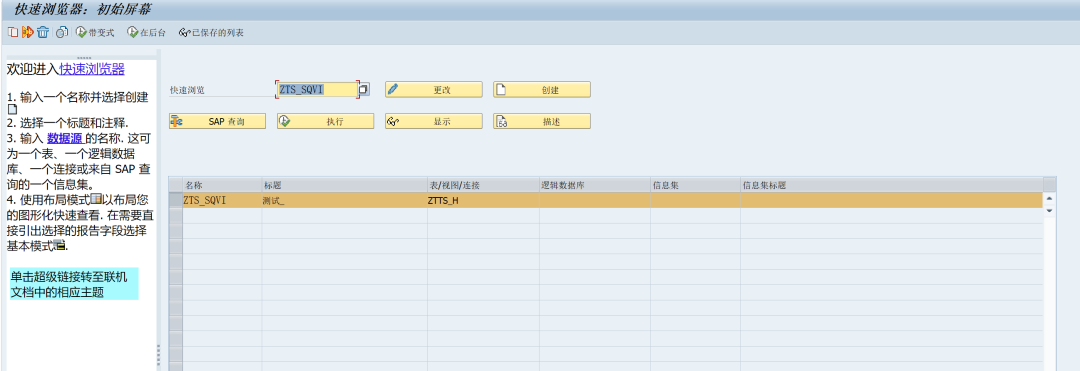Viewport: 1080px width, 371px height.
Task: Select the 信息集标题 column header
Action: pyautogui.click(x=891, y=185)
